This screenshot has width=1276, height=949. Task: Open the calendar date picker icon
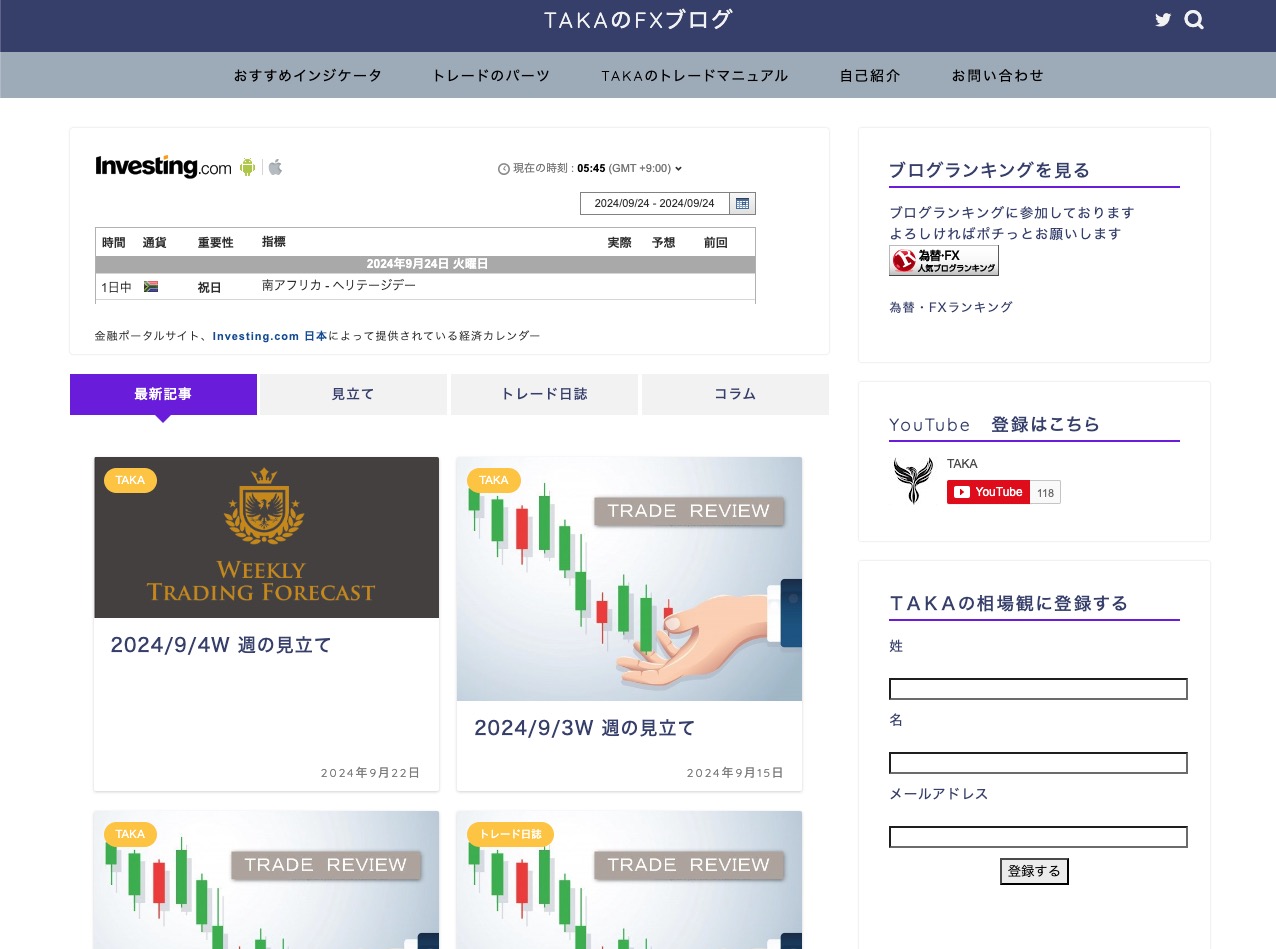coord(742,203)
